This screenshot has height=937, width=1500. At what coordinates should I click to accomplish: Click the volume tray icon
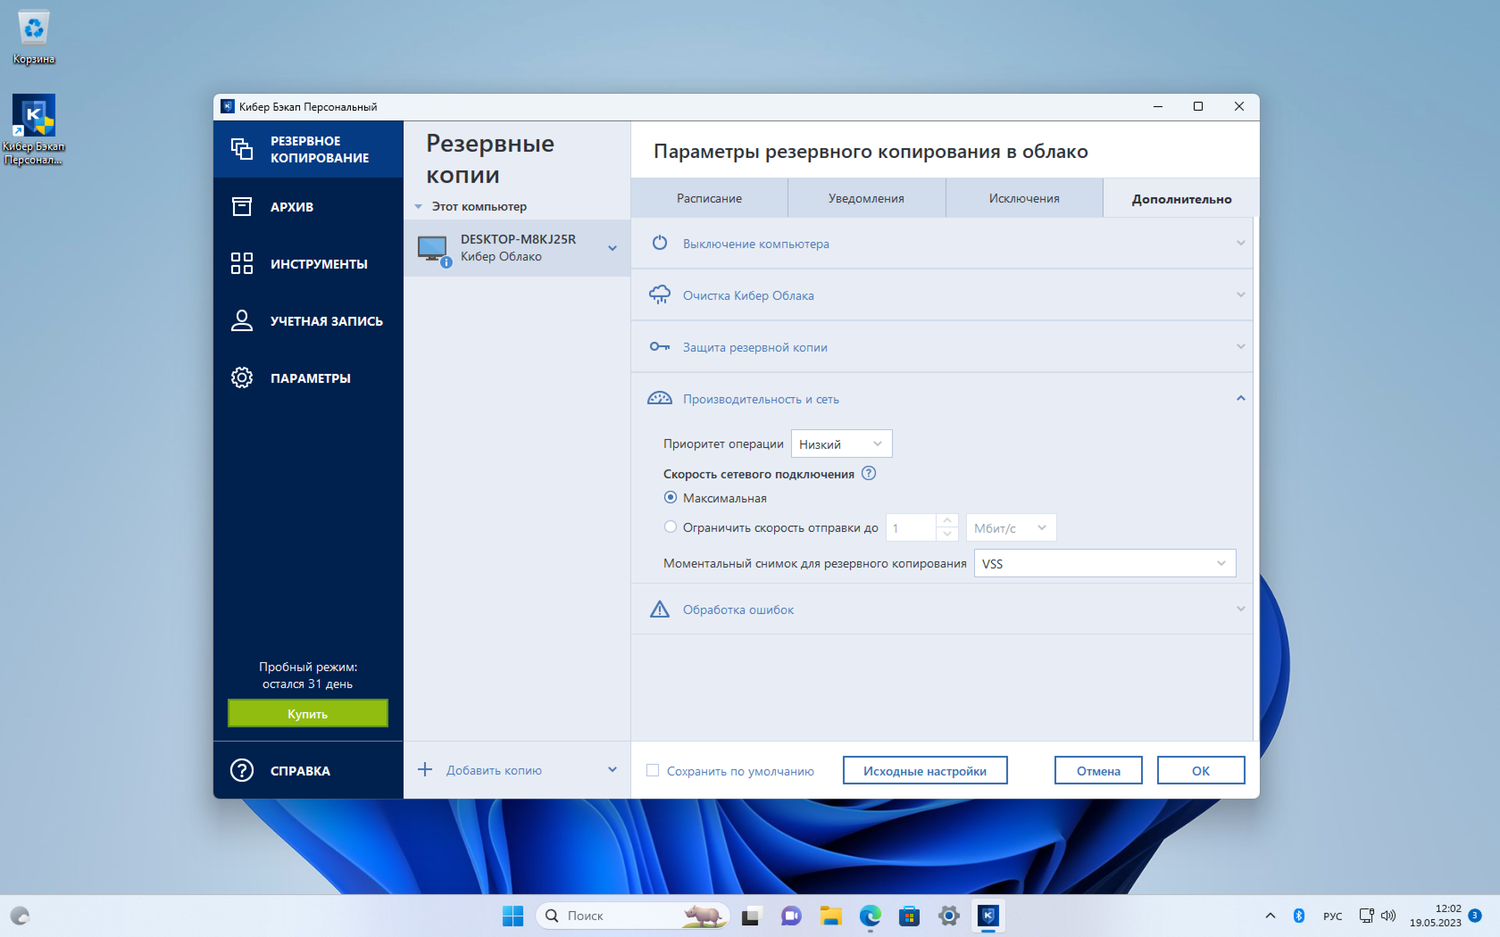[1388, 915]
